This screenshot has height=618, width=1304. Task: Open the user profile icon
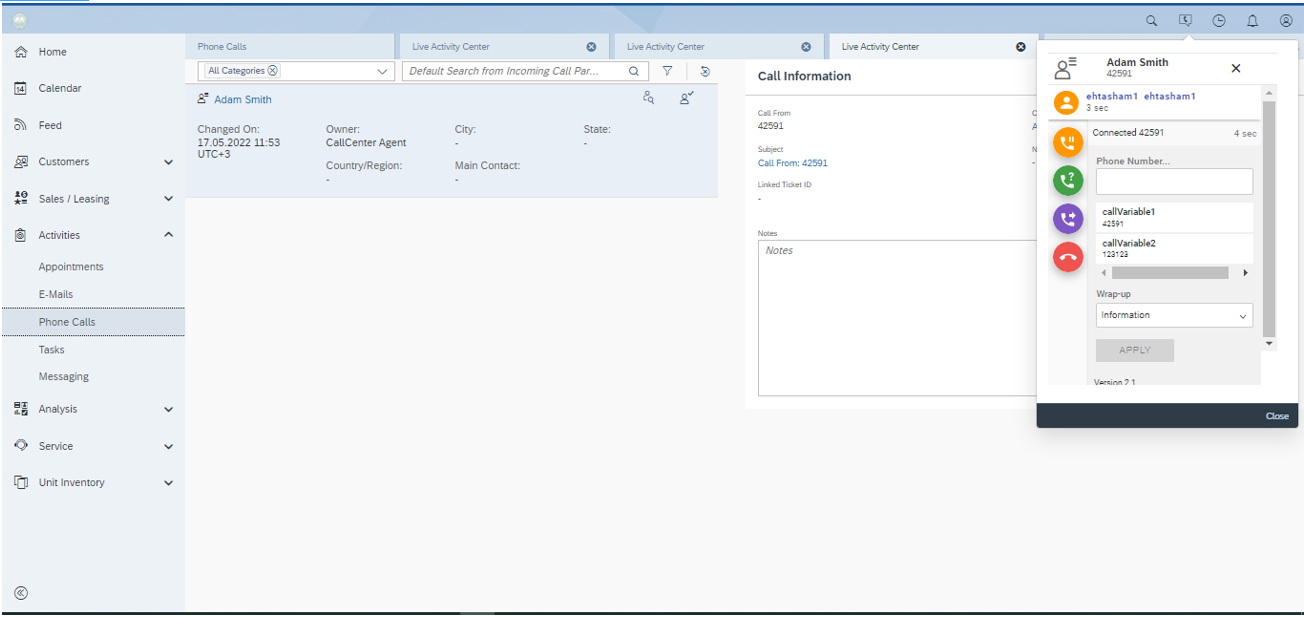(1286, 20)
